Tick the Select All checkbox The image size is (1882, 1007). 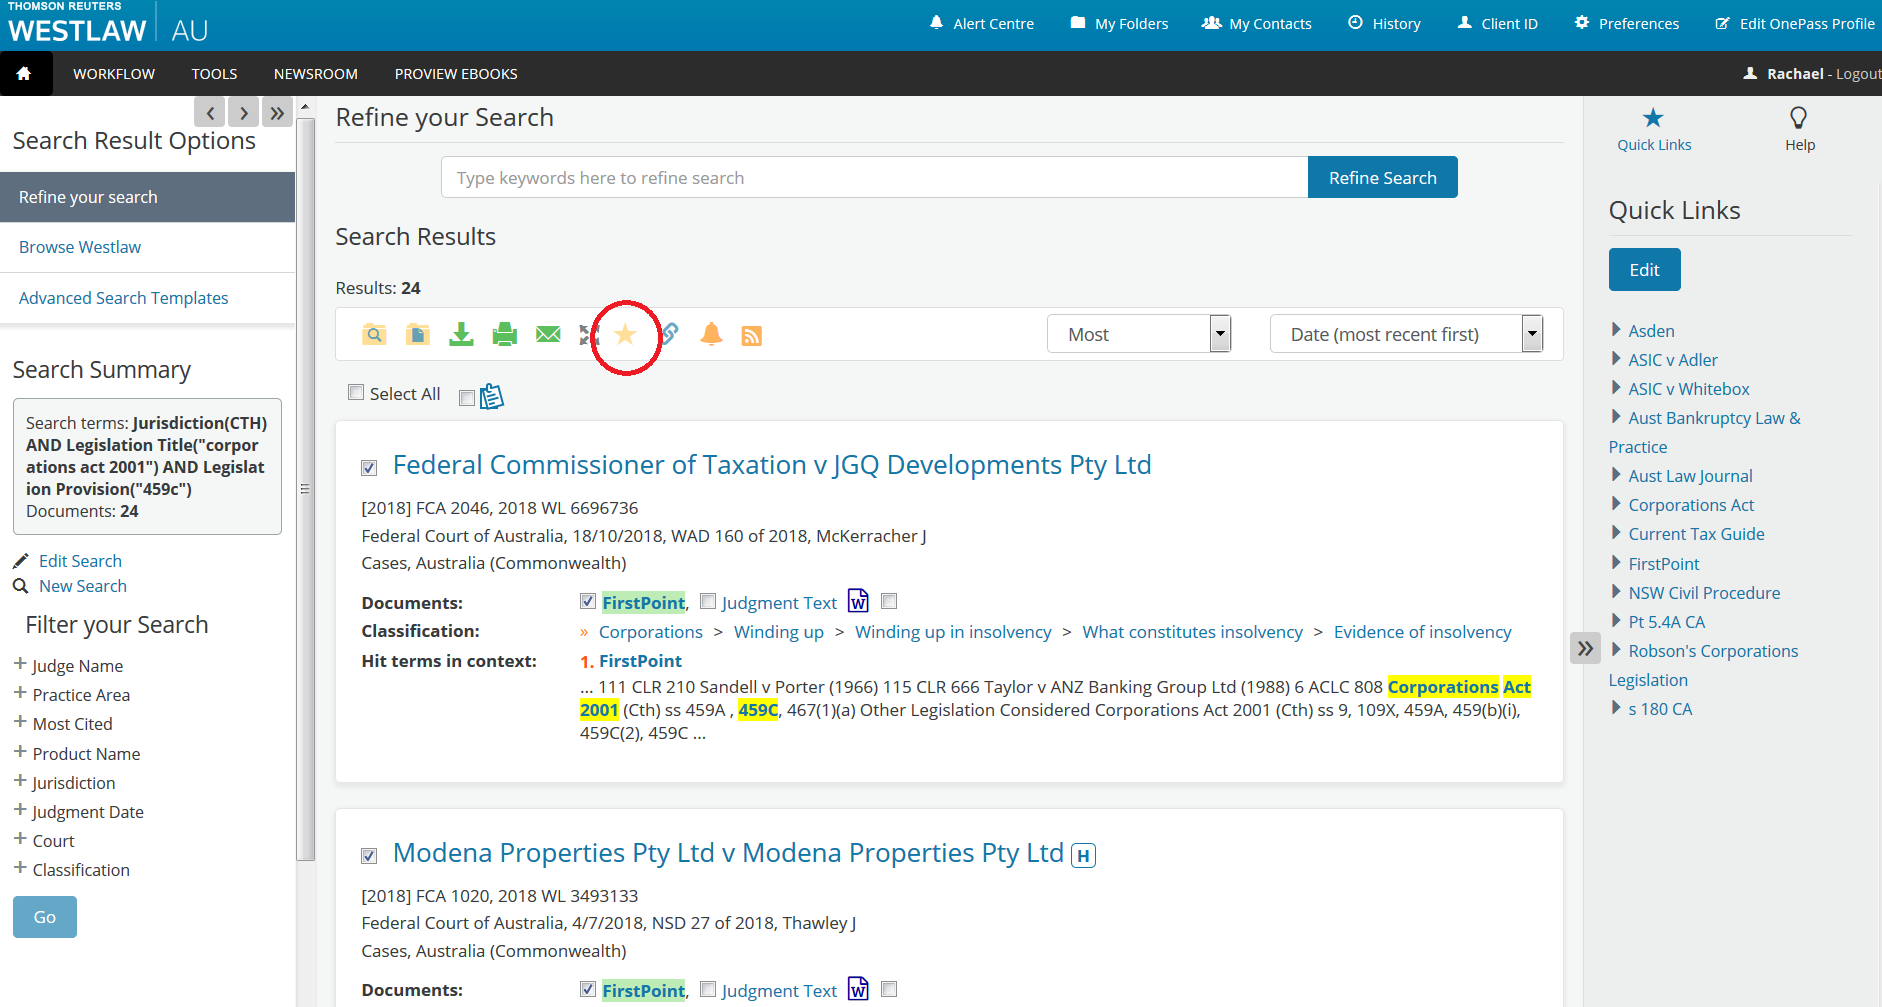coord(356,392)
